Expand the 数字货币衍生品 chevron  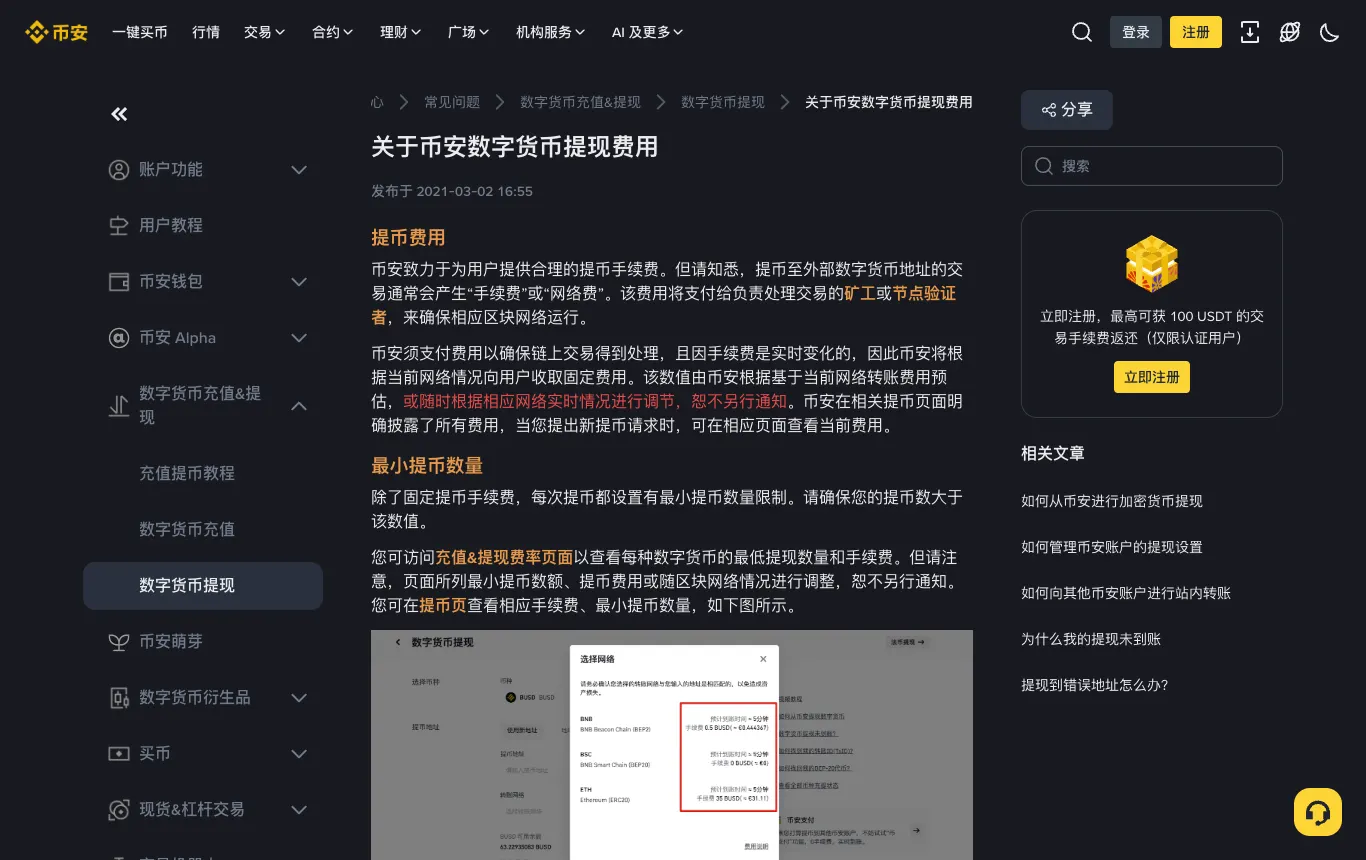299,698
